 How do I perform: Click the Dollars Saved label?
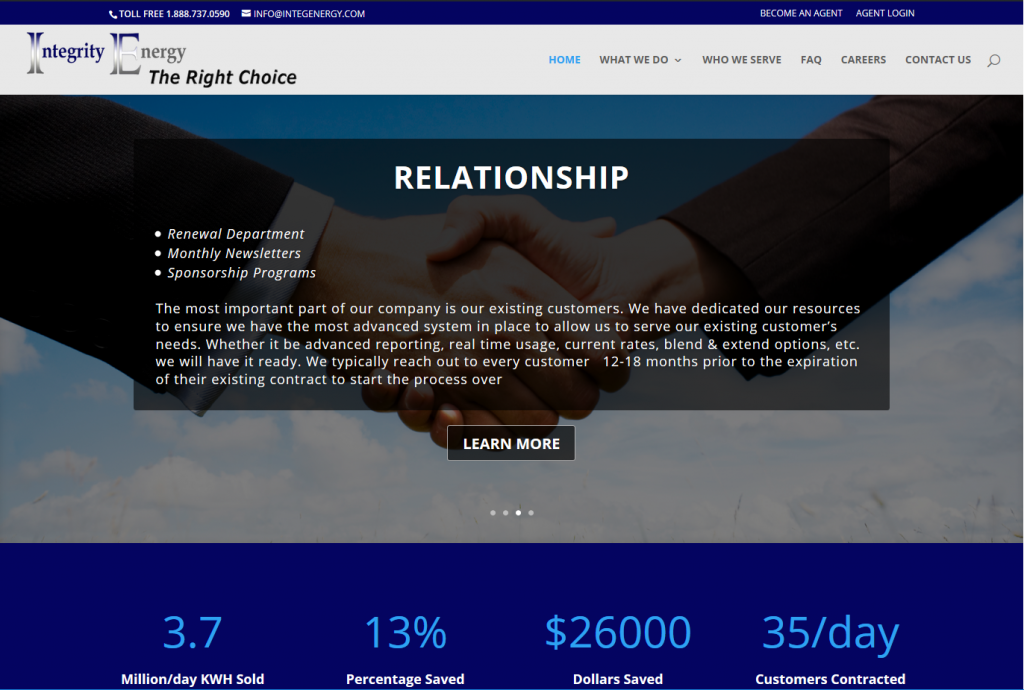tap(618, 679)
